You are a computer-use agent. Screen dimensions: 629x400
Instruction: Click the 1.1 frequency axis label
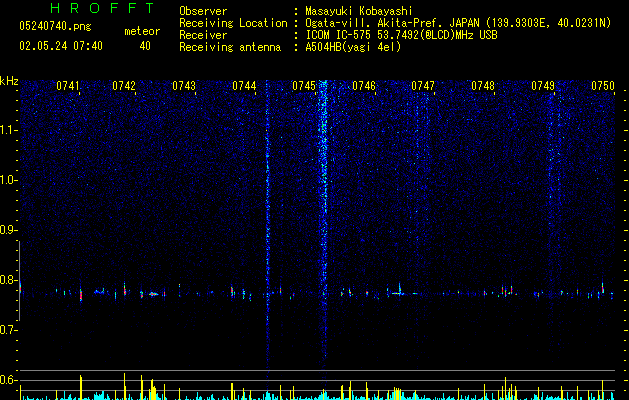coord(8,130)
